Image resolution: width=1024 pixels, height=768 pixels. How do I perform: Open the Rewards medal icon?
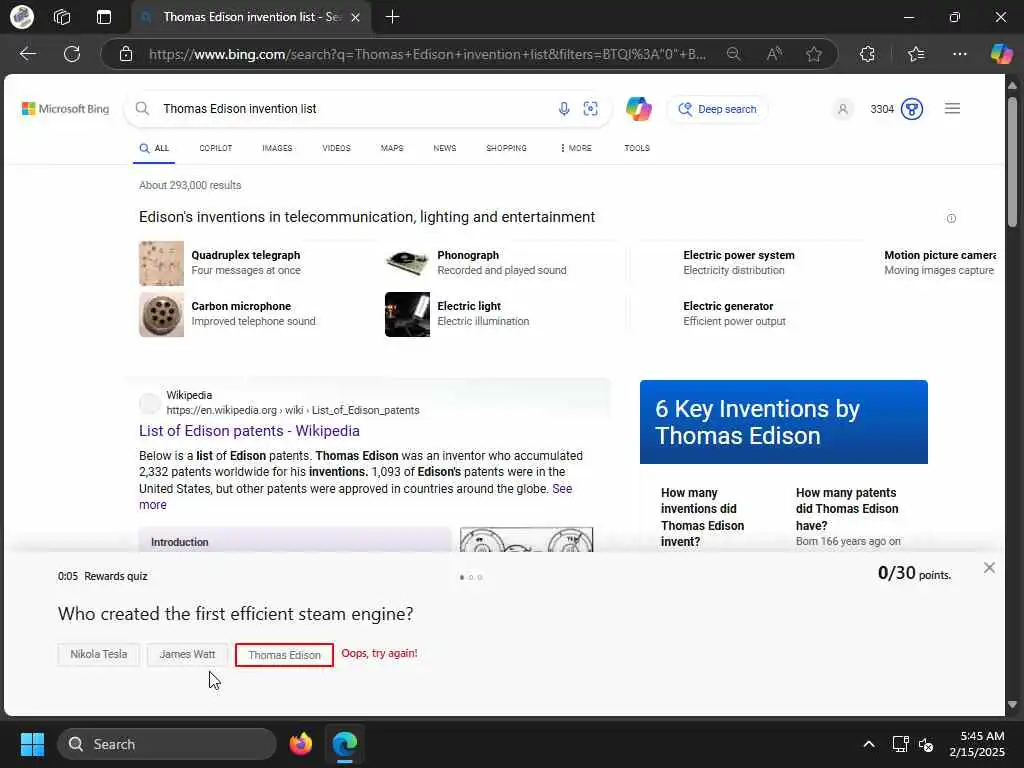pyautogui.click(x=912, y=109)
